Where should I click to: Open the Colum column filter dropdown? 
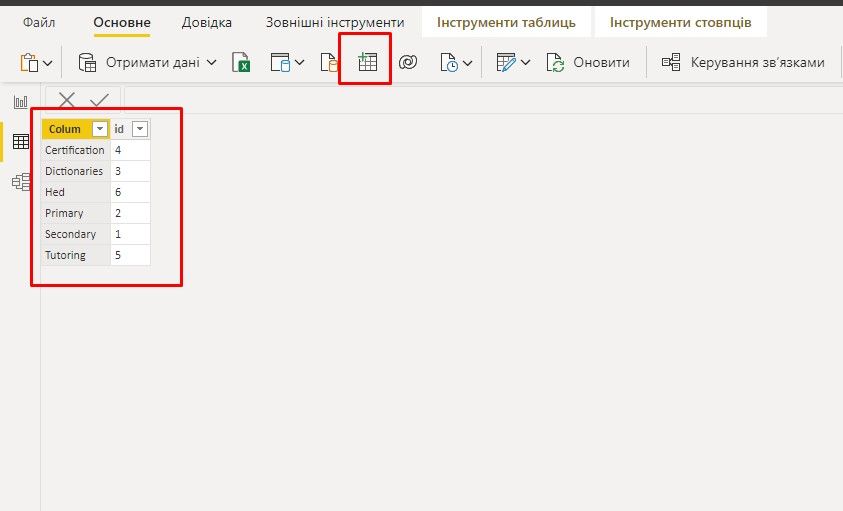[x=100, y=129]
